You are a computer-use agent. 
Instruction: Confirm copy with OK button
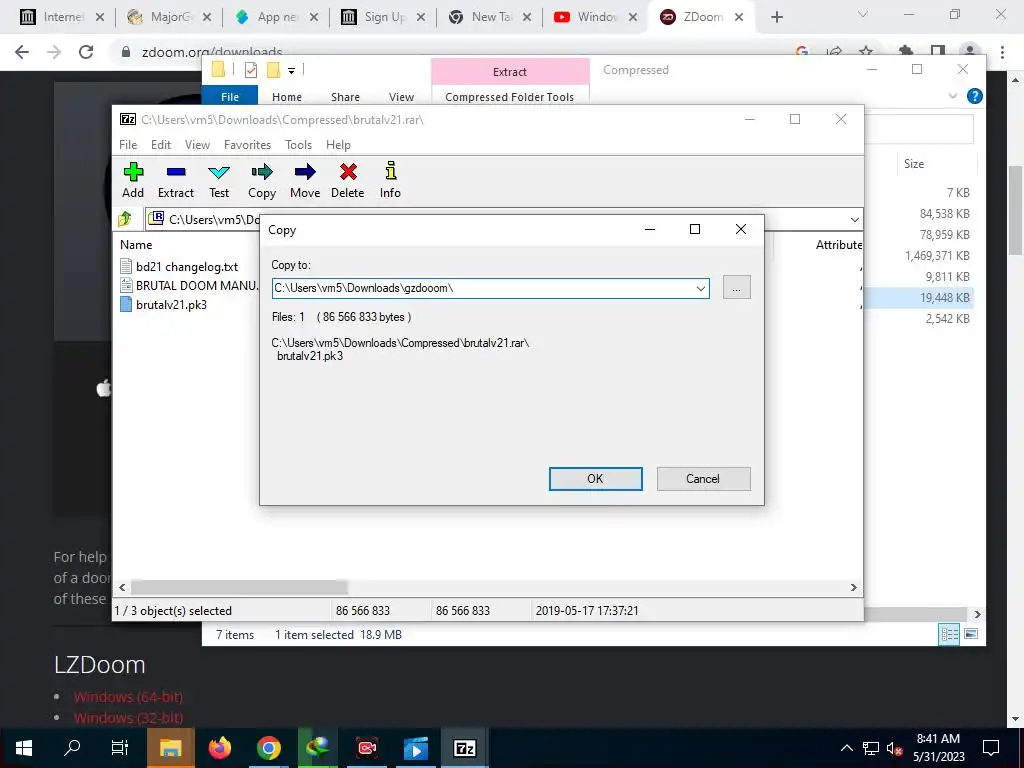click(x=596, y=479)
